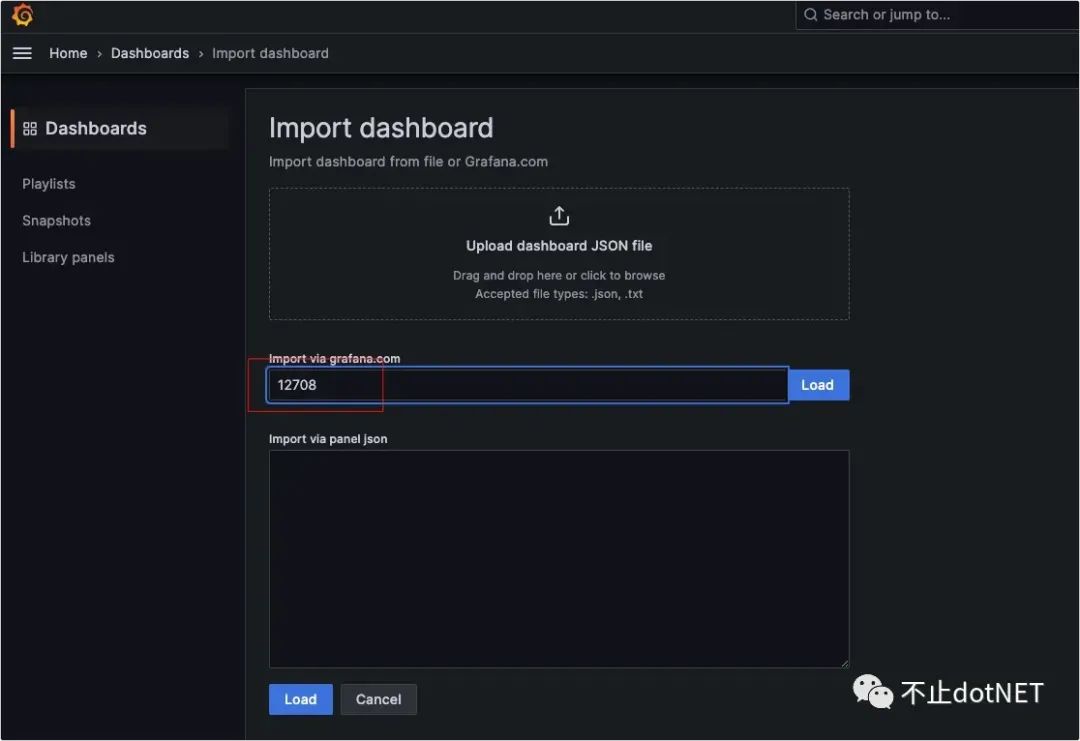This screenshot has height=741, width=1080.
Task: Cancel the dashboard import
Action: click(x=378, y=699)
